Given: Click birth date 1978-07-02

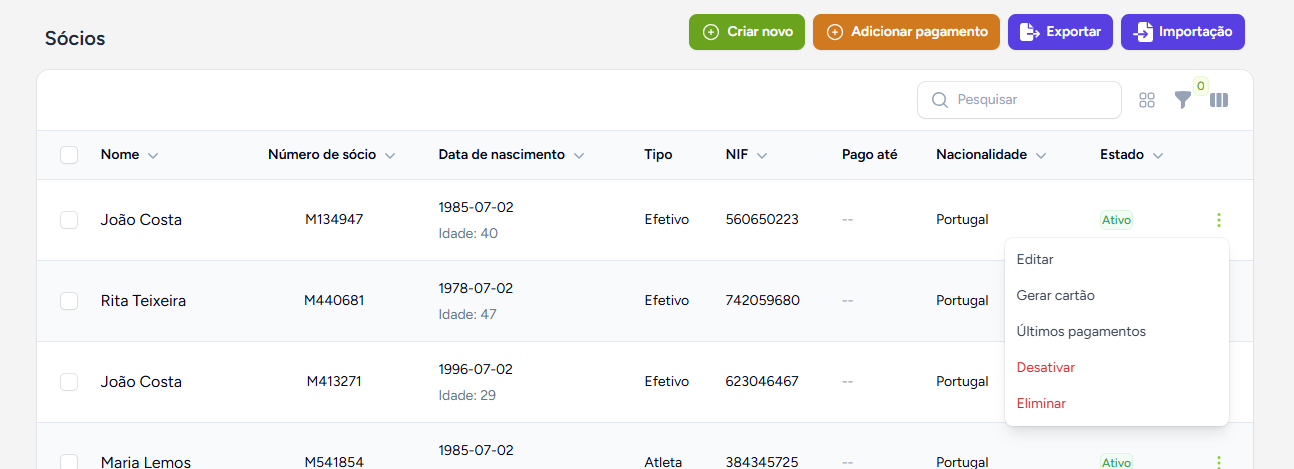Looking at the screenshot, I should (476, 289).
